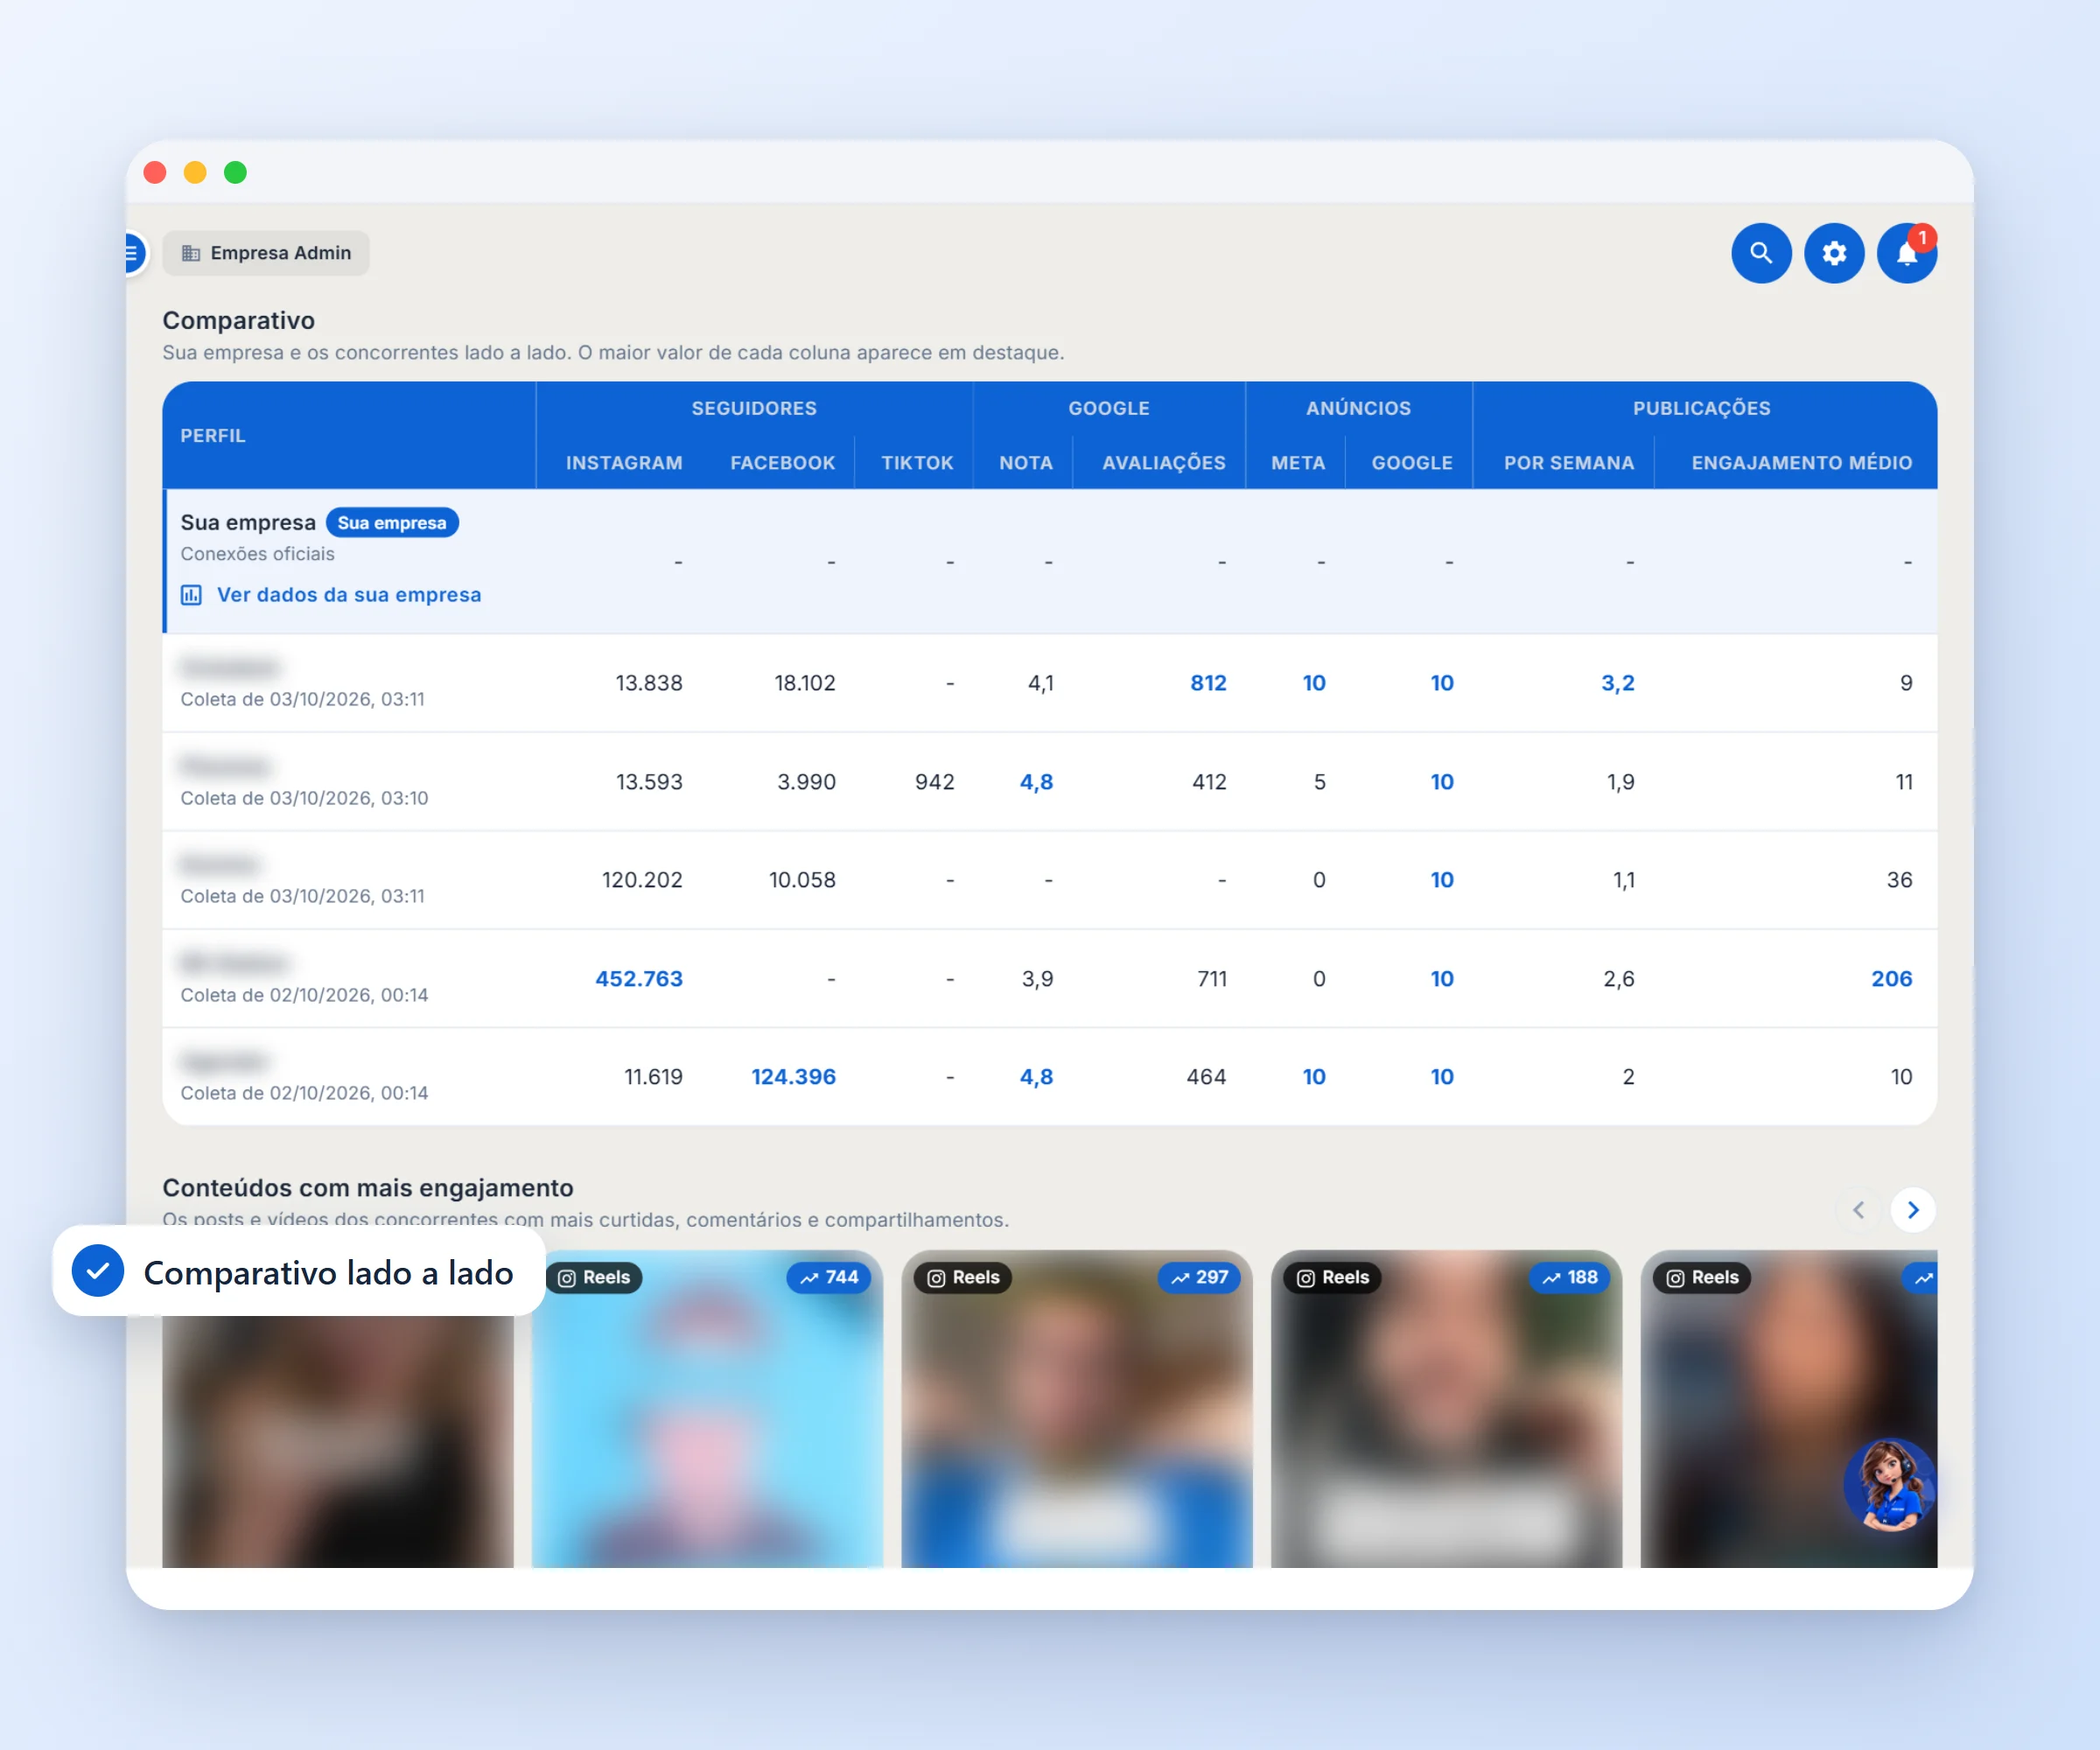The height and width of the screenshot is (1750, 2100).
Task: Click the chart icon beside Ver dados
Action: [191, 595]
